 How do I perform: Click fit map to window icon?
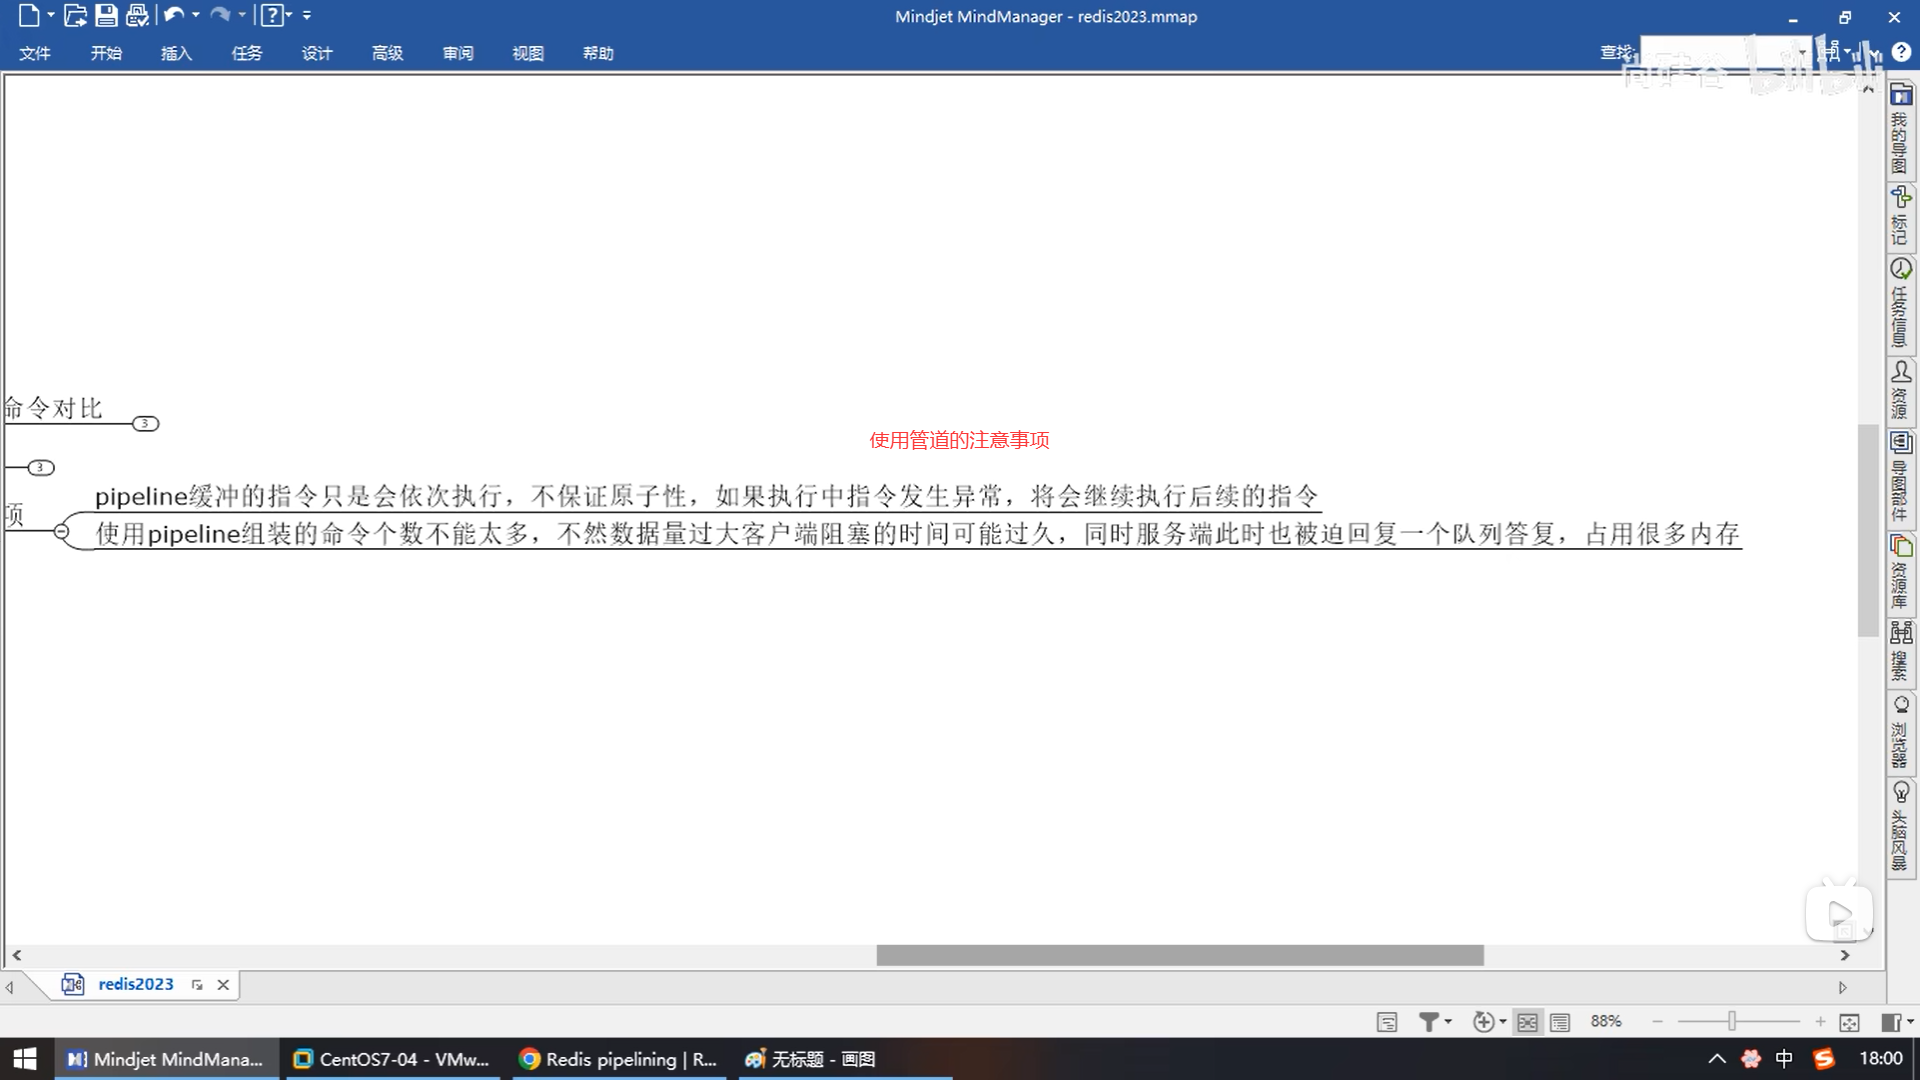1849,1022
